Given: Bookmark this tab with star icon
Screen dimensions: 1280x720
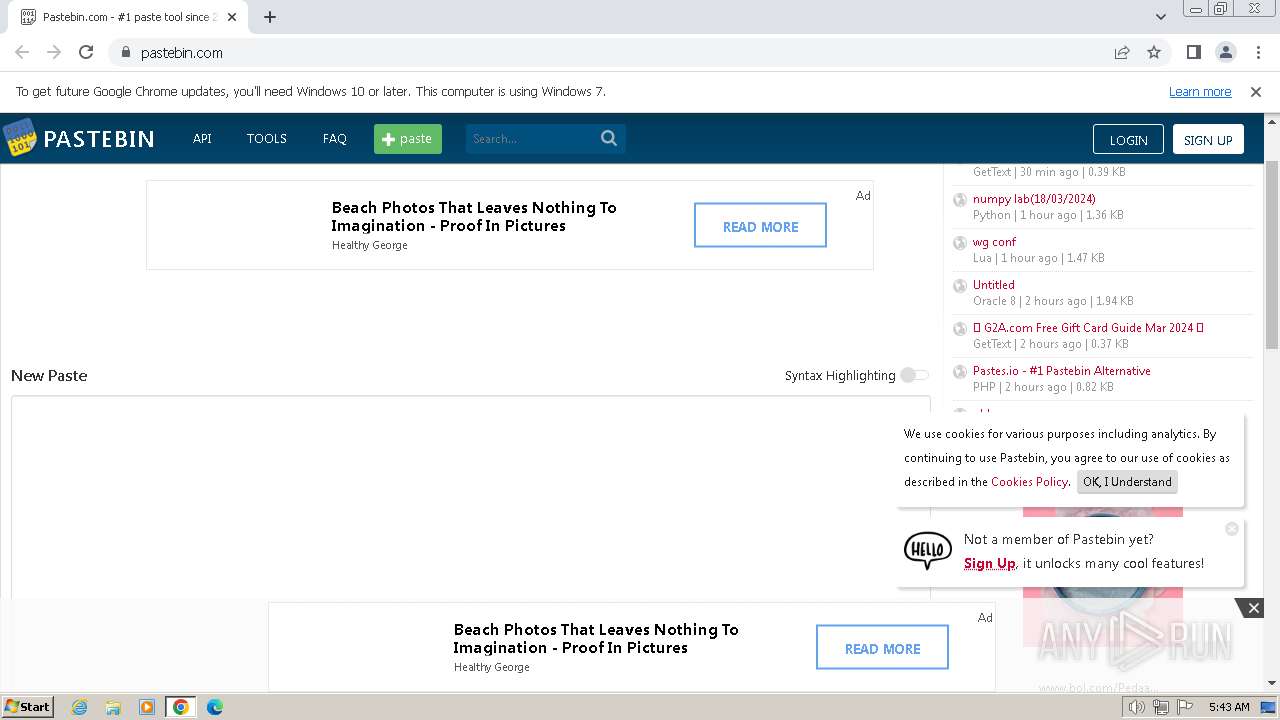Looking at the screenshot, I should click(x=1154, y=52).
